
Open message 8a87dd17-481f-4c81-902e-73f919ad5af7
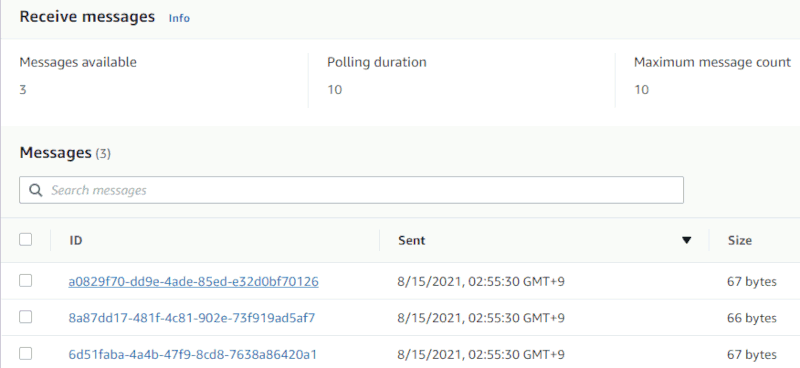192,318
